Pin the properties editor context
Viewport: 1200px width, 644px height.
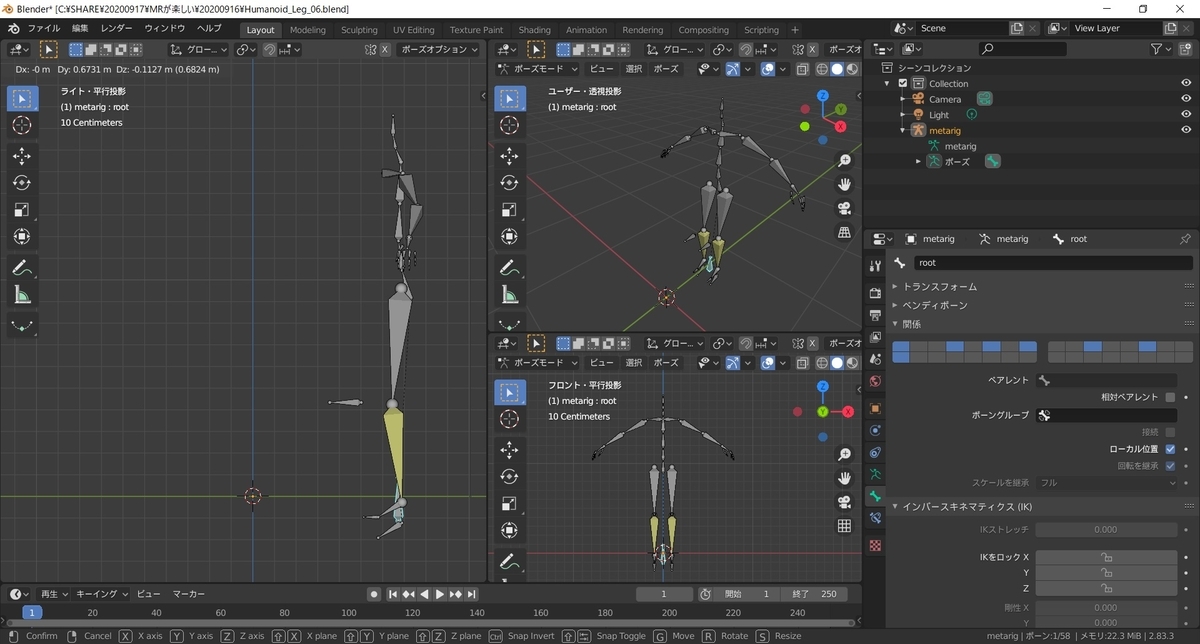point(1185,239)
